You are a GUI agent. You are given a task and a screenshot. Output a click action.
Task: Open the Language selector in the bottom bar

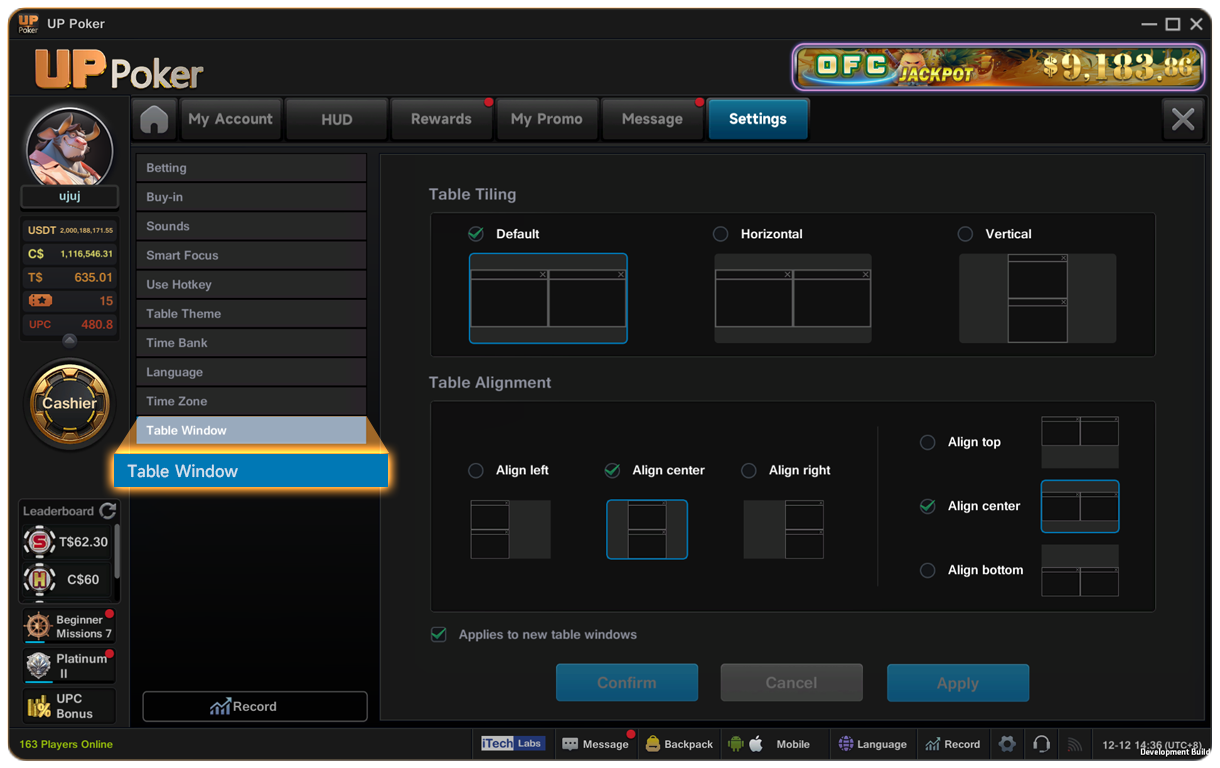pos(872,744)
